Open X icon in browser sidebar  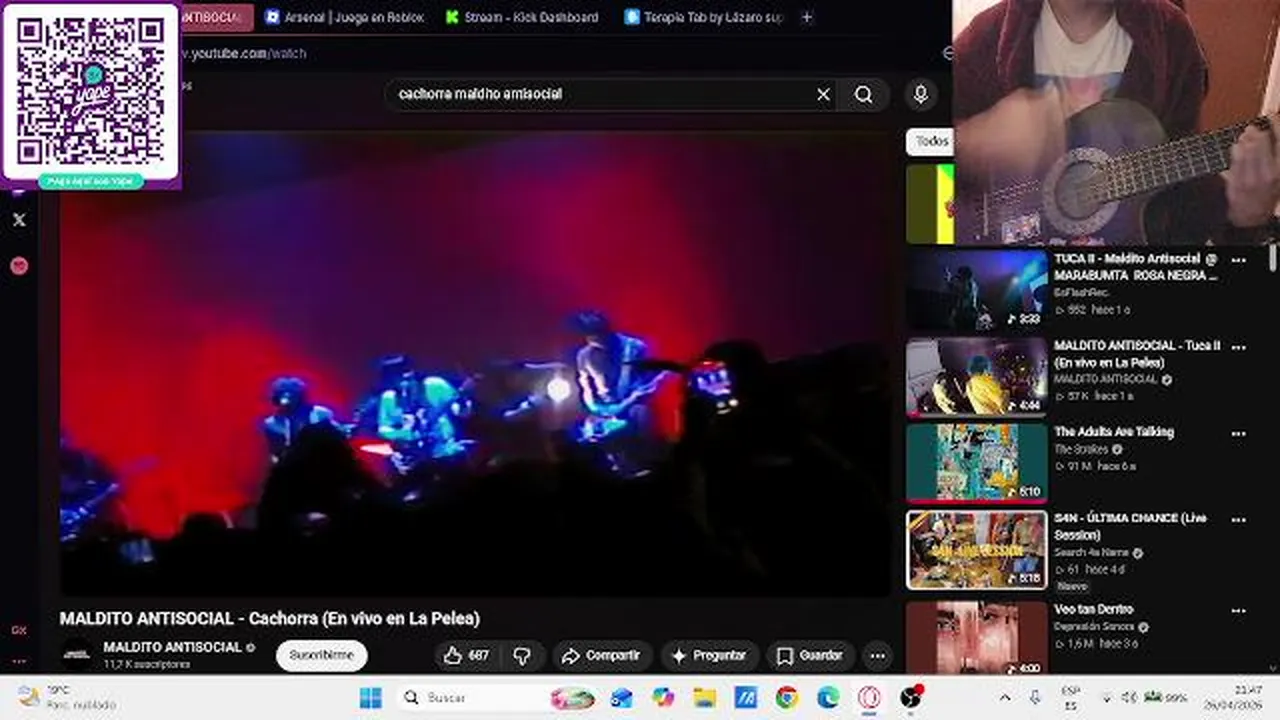coord(19,220)
